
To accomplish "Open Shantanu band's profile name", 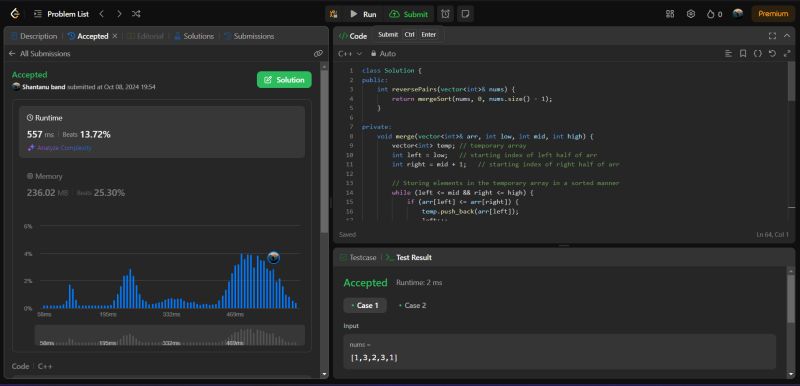I will (x=43, y=87).
